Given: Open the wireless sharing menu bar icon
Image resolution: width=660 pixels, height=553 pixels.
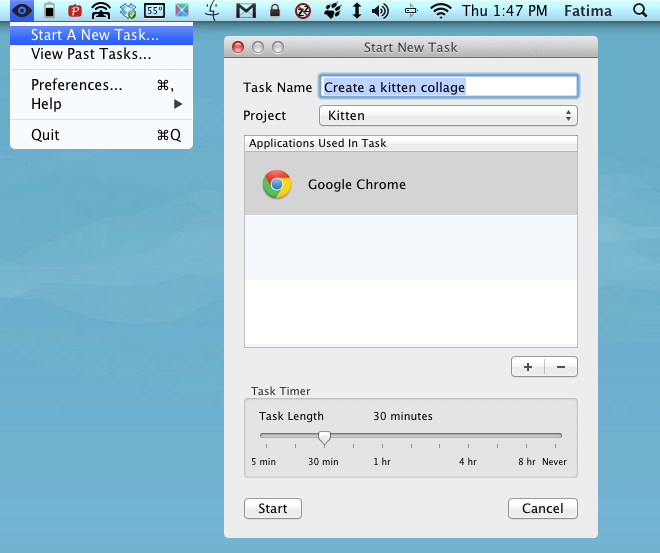Looking at the screenshot, I should pos(101,11).
